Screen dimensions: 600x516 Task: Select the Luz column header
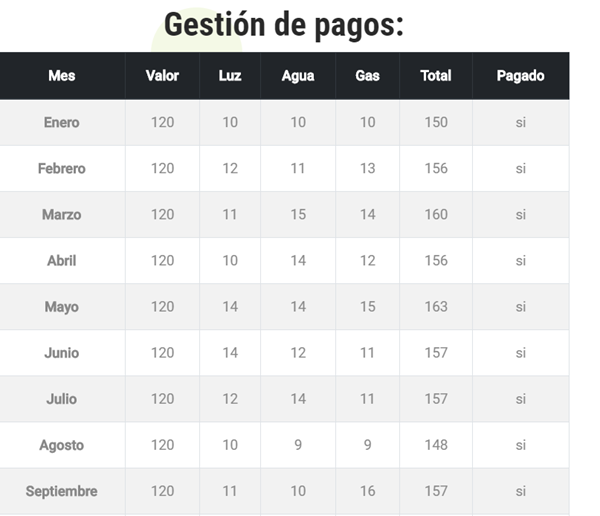230,76
